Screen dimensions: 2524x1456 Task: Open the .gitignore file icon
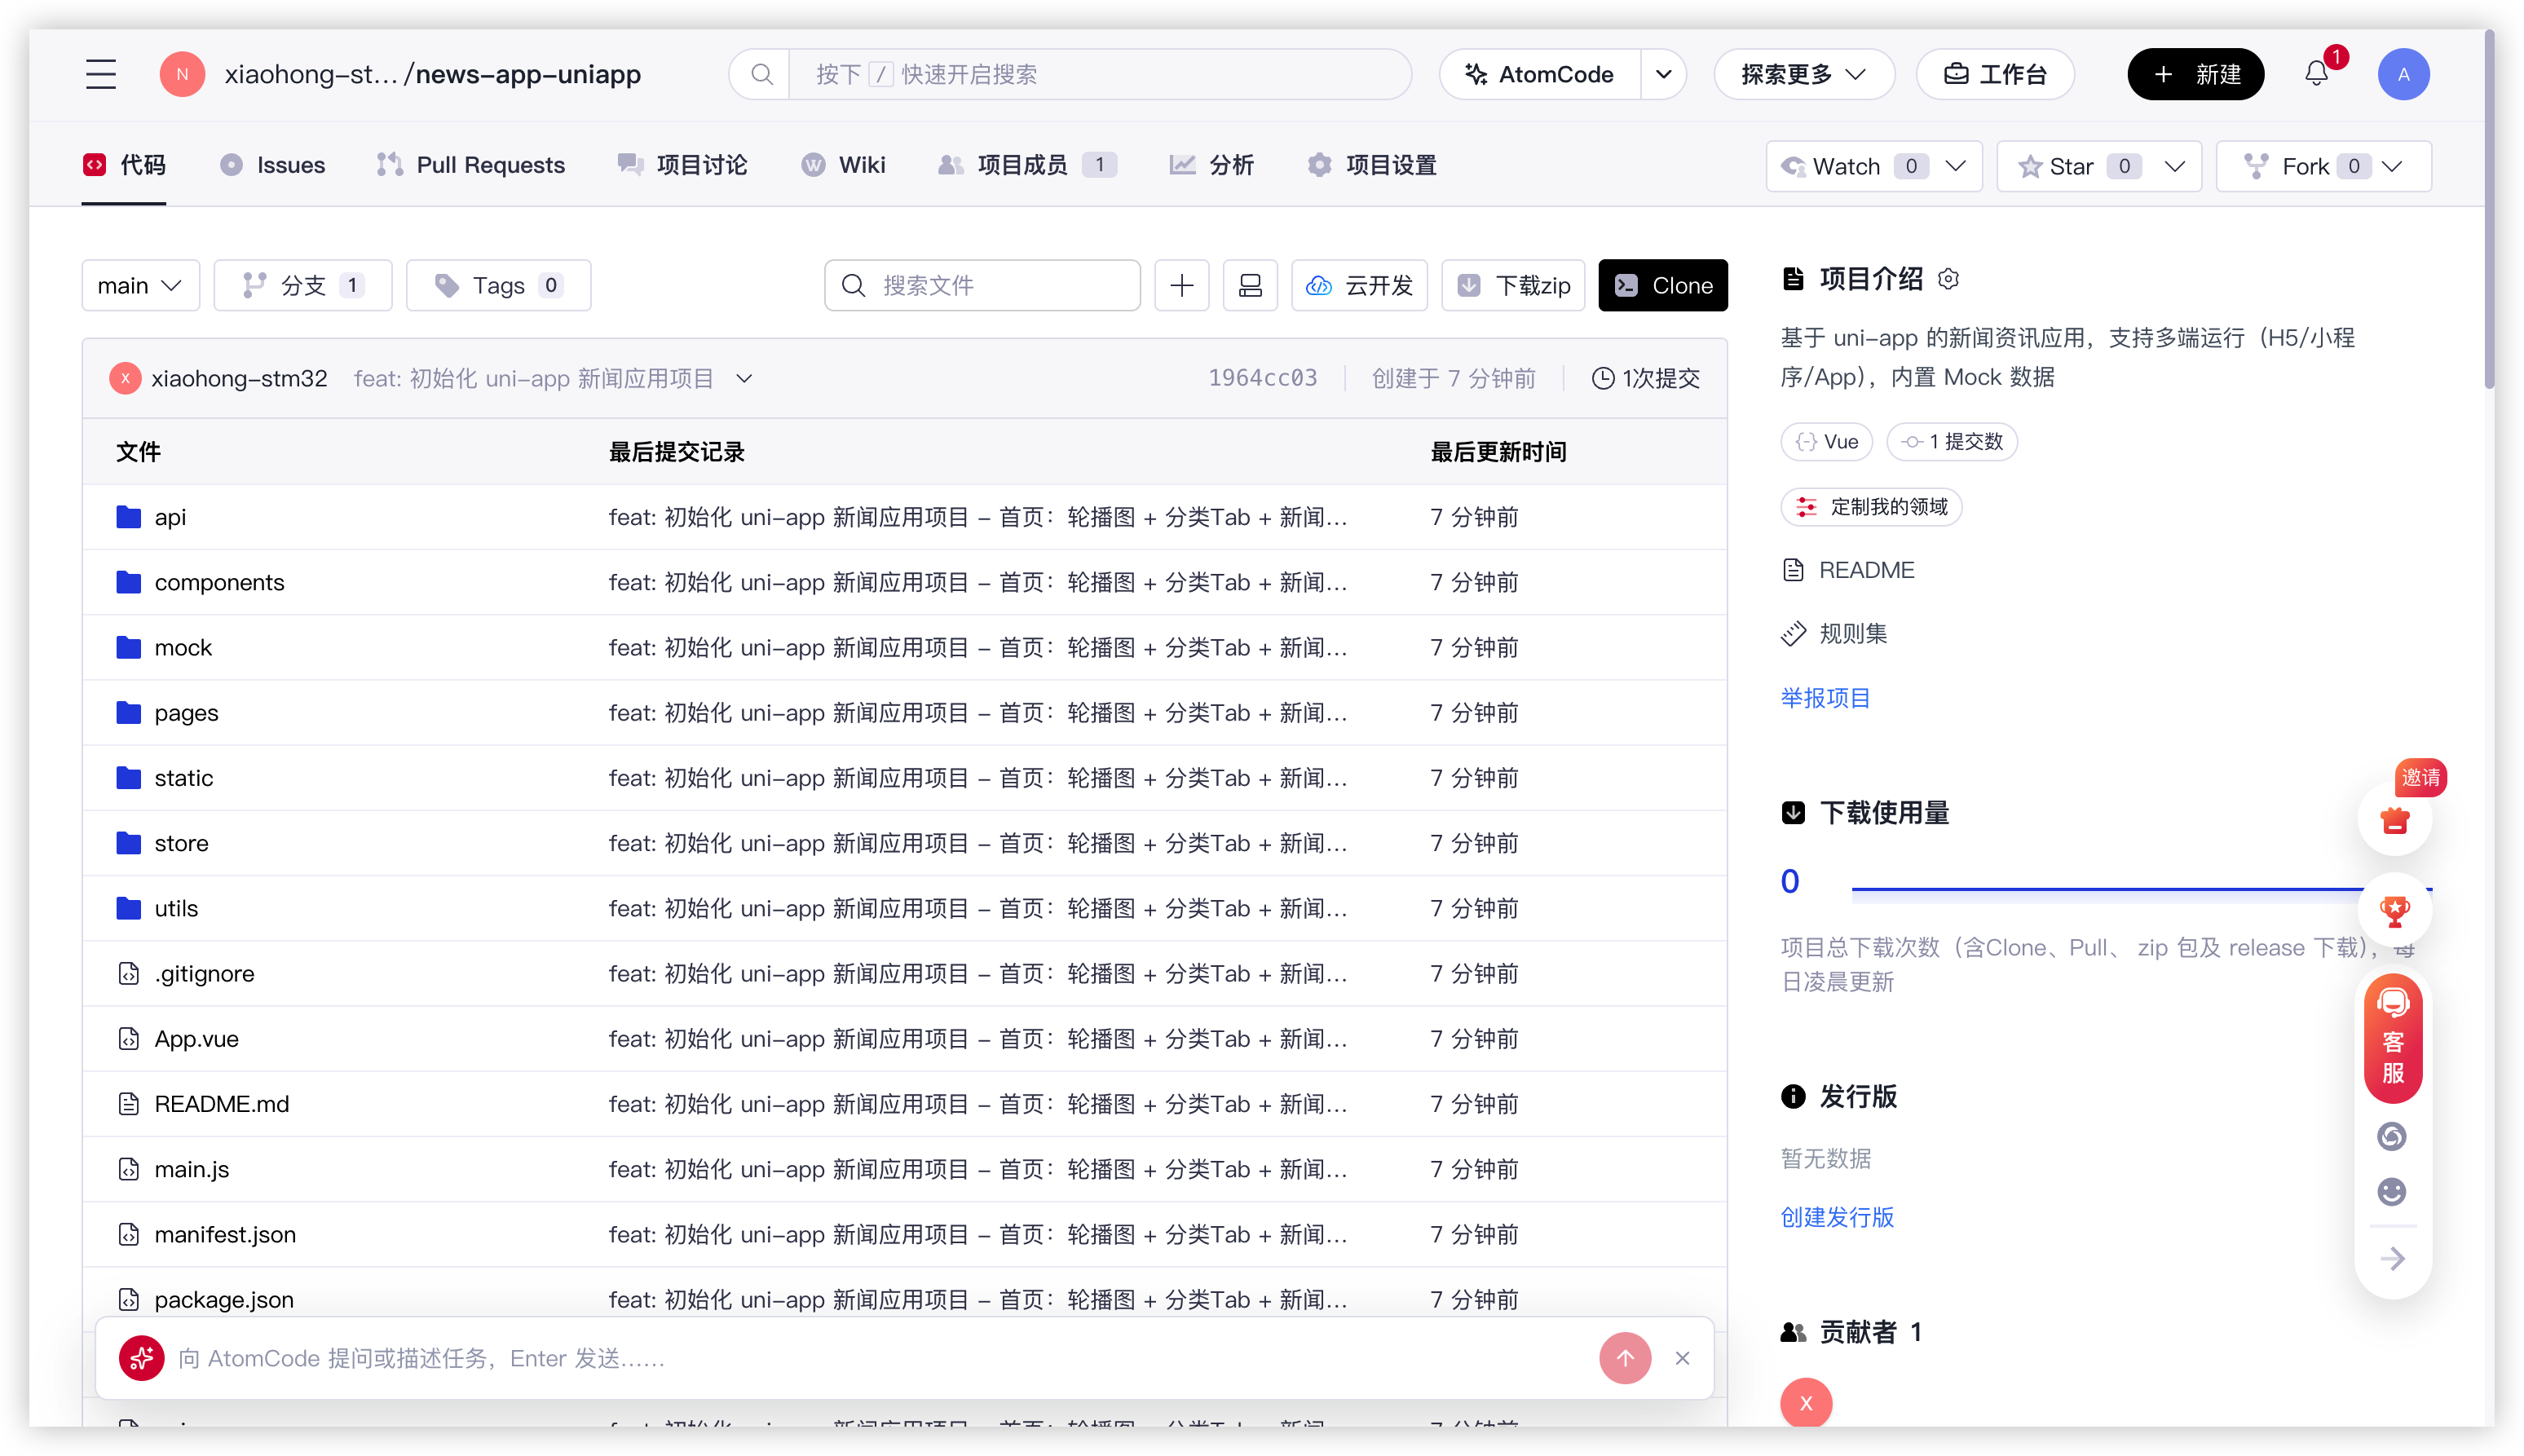click(128, 973)
